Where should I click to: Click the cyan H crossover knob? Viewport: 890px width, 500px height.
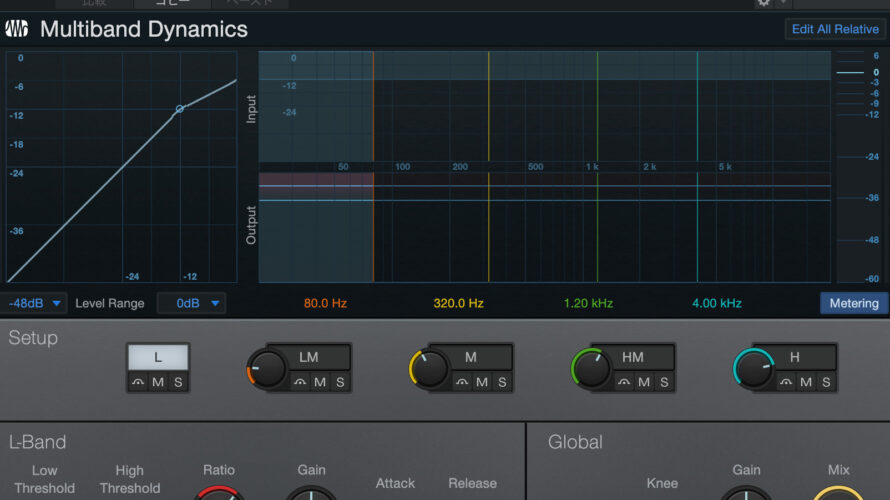[x=753, y=369]
